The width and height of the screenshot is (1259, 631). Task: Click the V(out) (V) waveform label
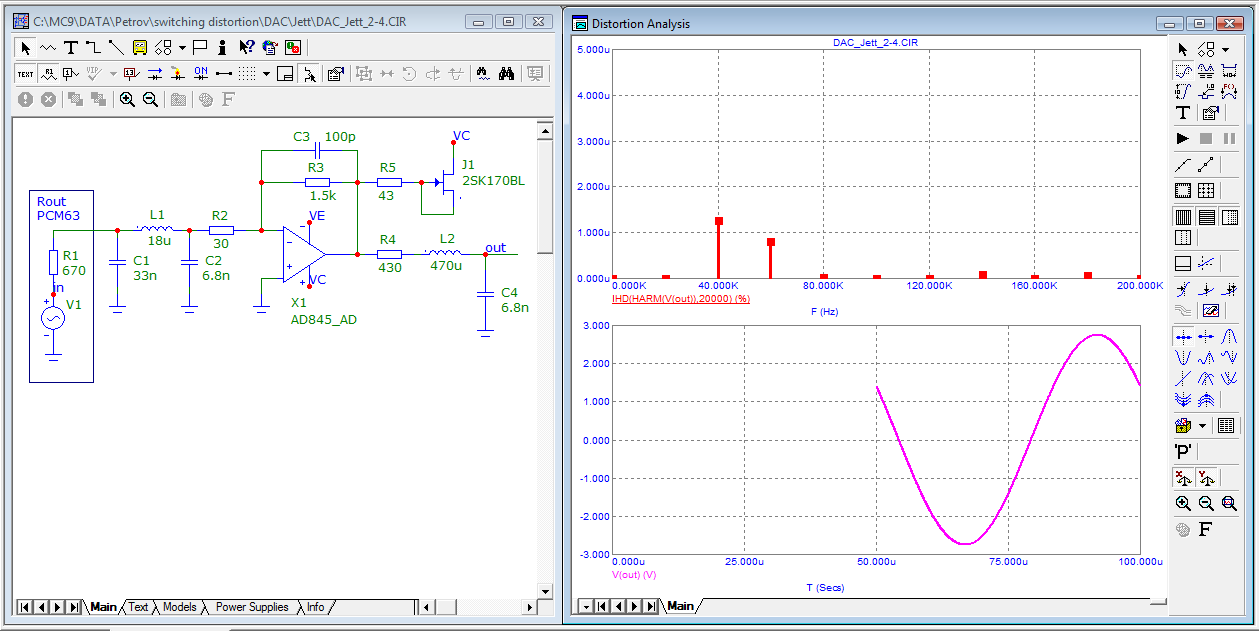633,576
